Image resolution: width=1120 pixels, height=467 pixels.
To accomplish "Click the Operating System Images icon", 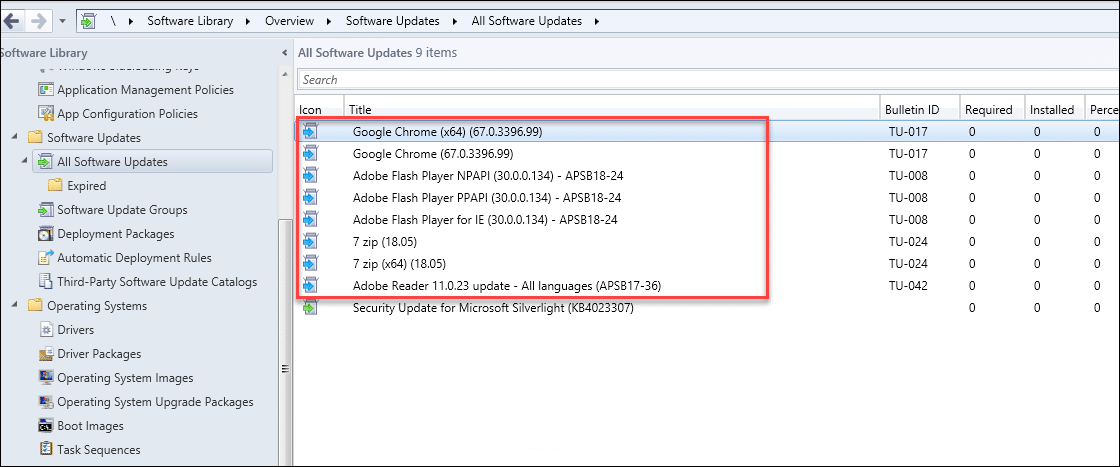I will (x=46, y=377).
